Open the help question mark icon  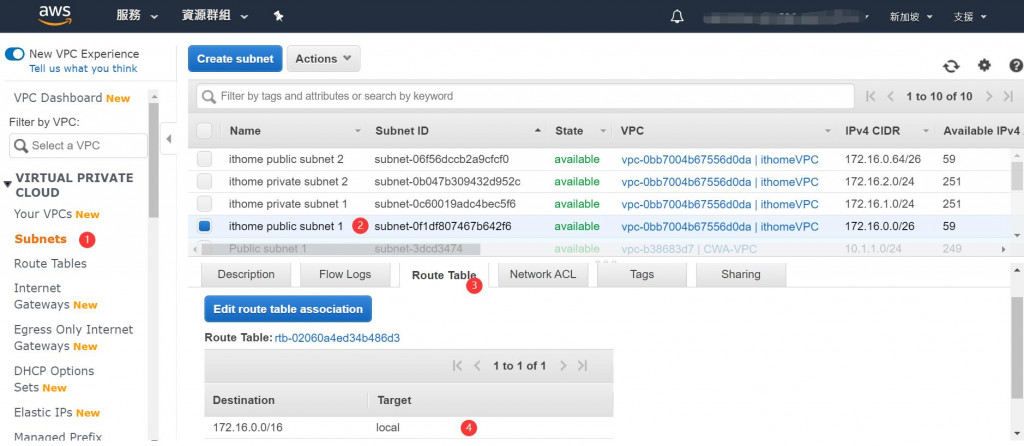[1016, 65]
